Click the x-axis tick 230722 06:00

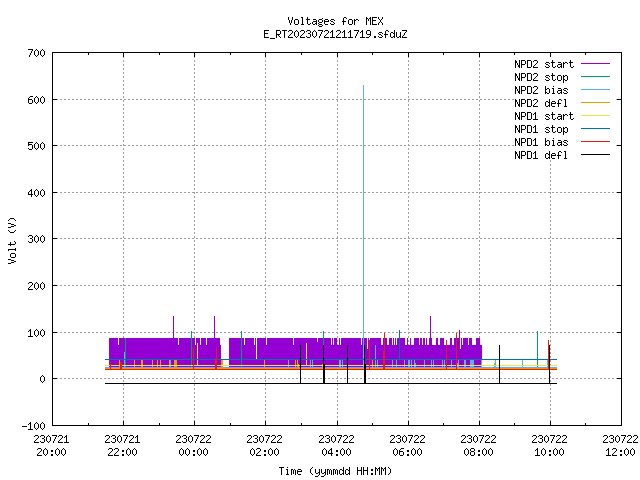point(407,446)
